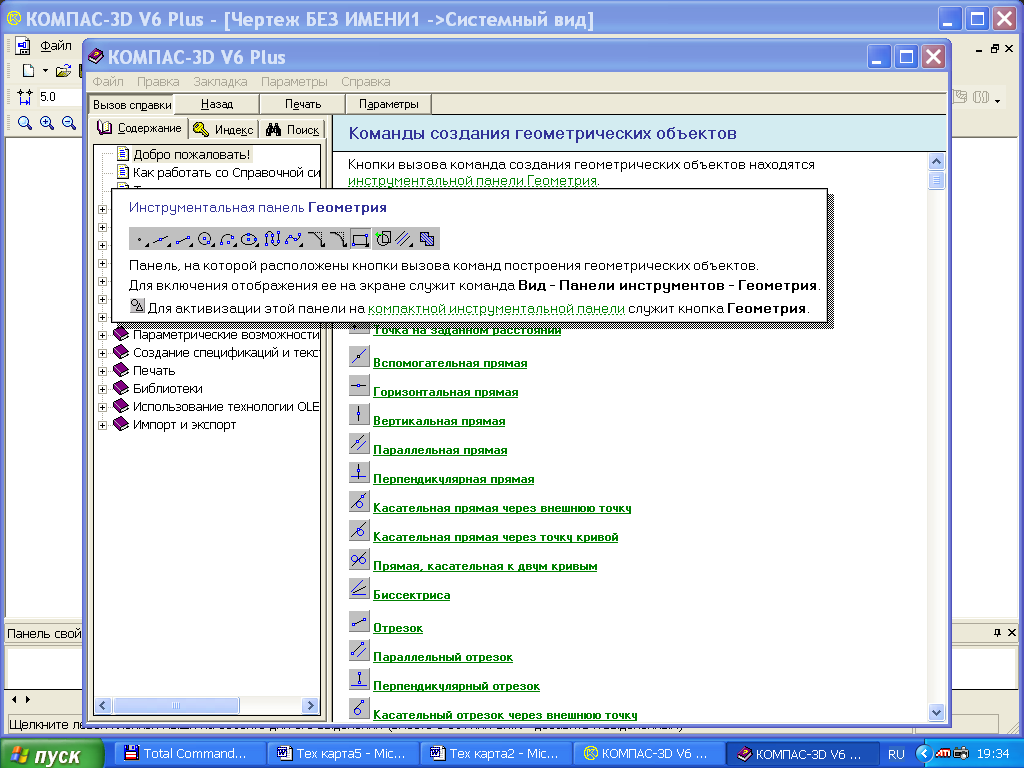Click the plain zoom magnifier icon in main window
The image size is (1024, 768).
coord(25,123)
